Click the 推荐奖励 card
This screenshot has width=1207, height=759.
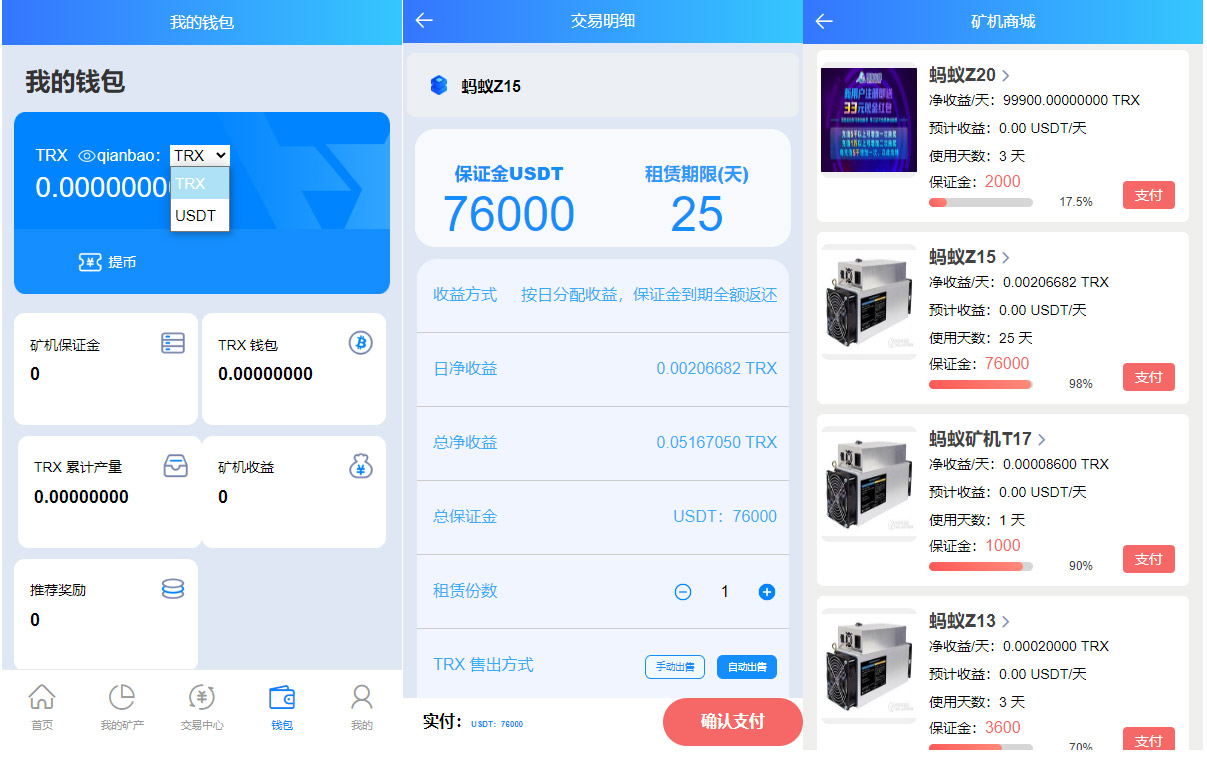pos(106,613)
